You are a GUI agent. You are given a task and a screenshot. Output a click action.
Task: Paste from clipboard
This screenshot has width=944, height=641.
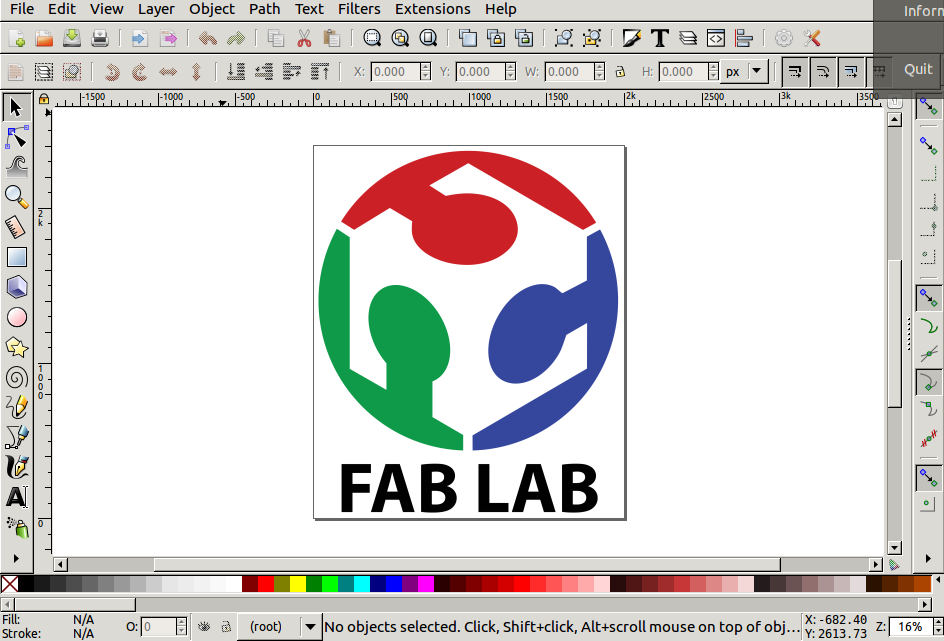click(332, 39)
